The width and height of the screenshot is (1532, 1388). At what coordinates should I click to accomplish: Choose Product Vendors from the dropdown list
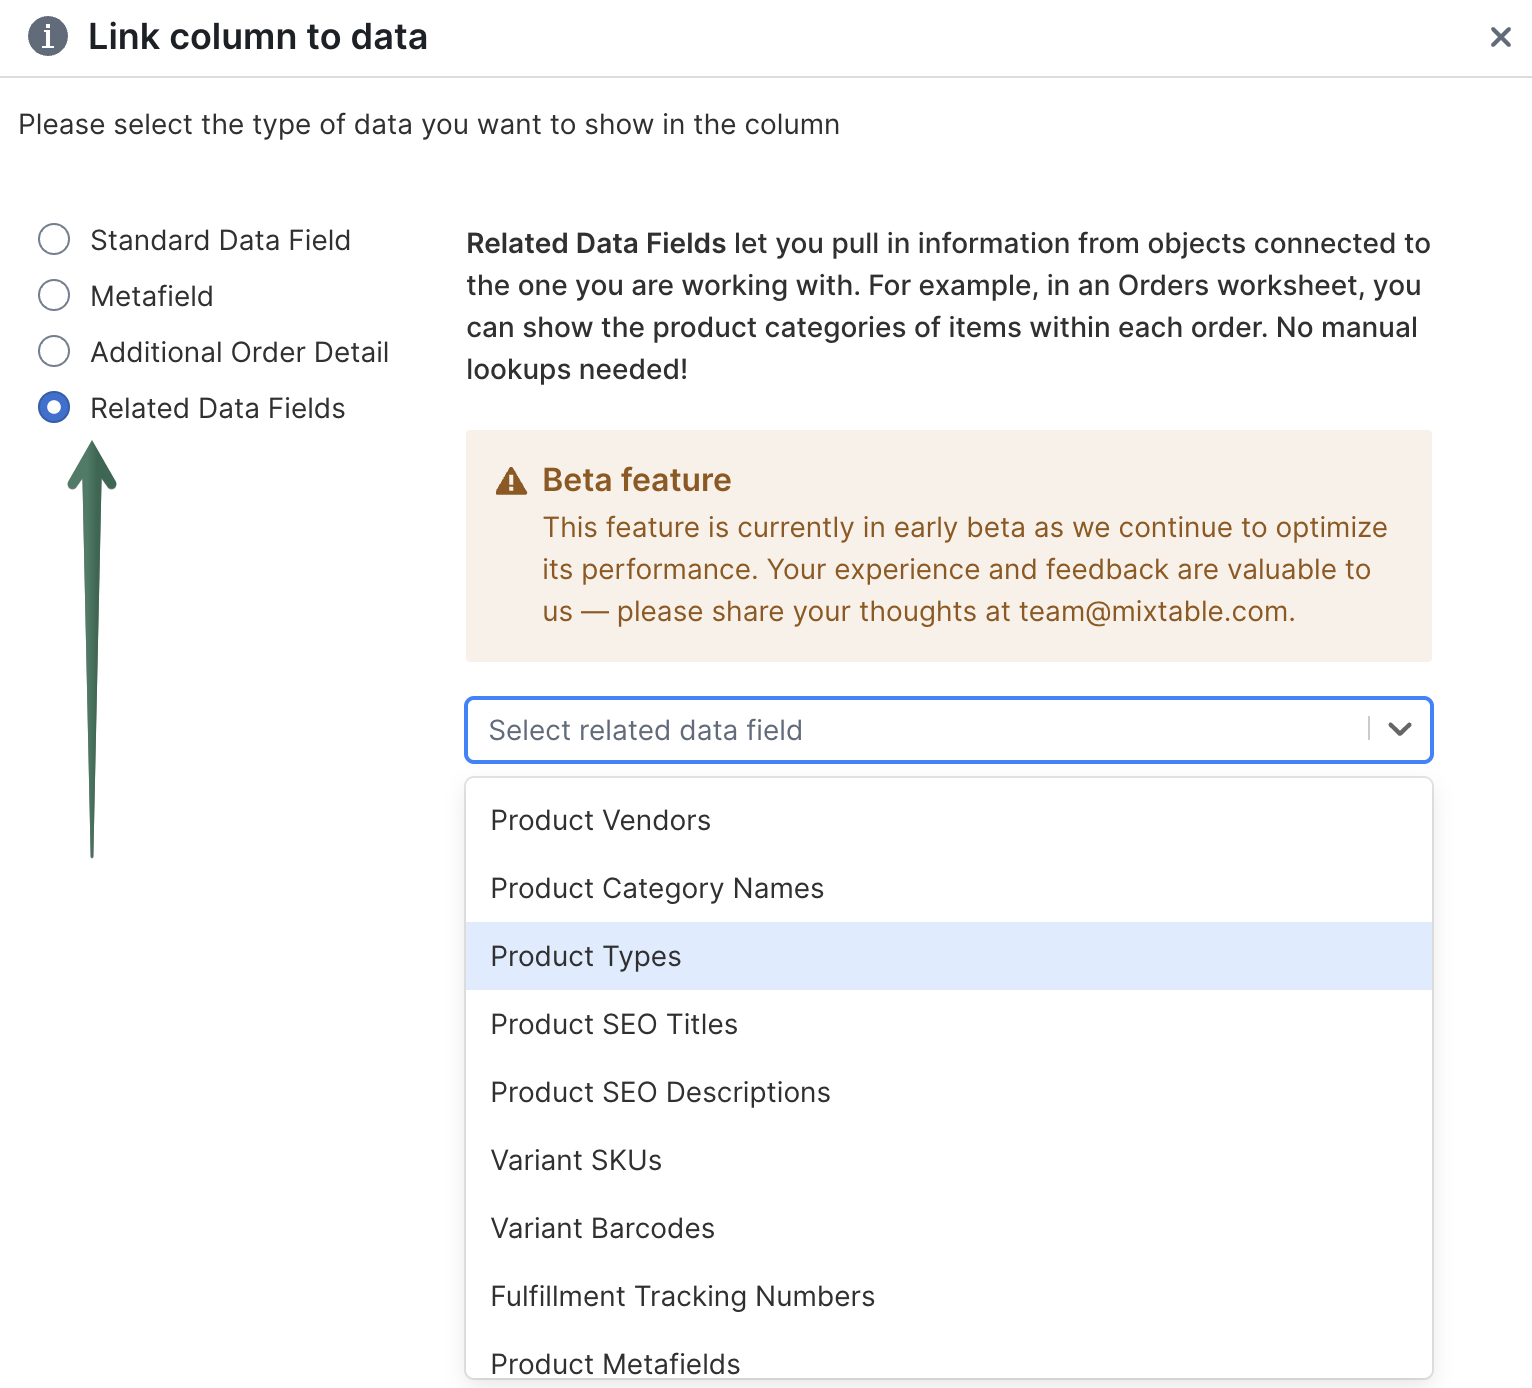tap(600, 820)
